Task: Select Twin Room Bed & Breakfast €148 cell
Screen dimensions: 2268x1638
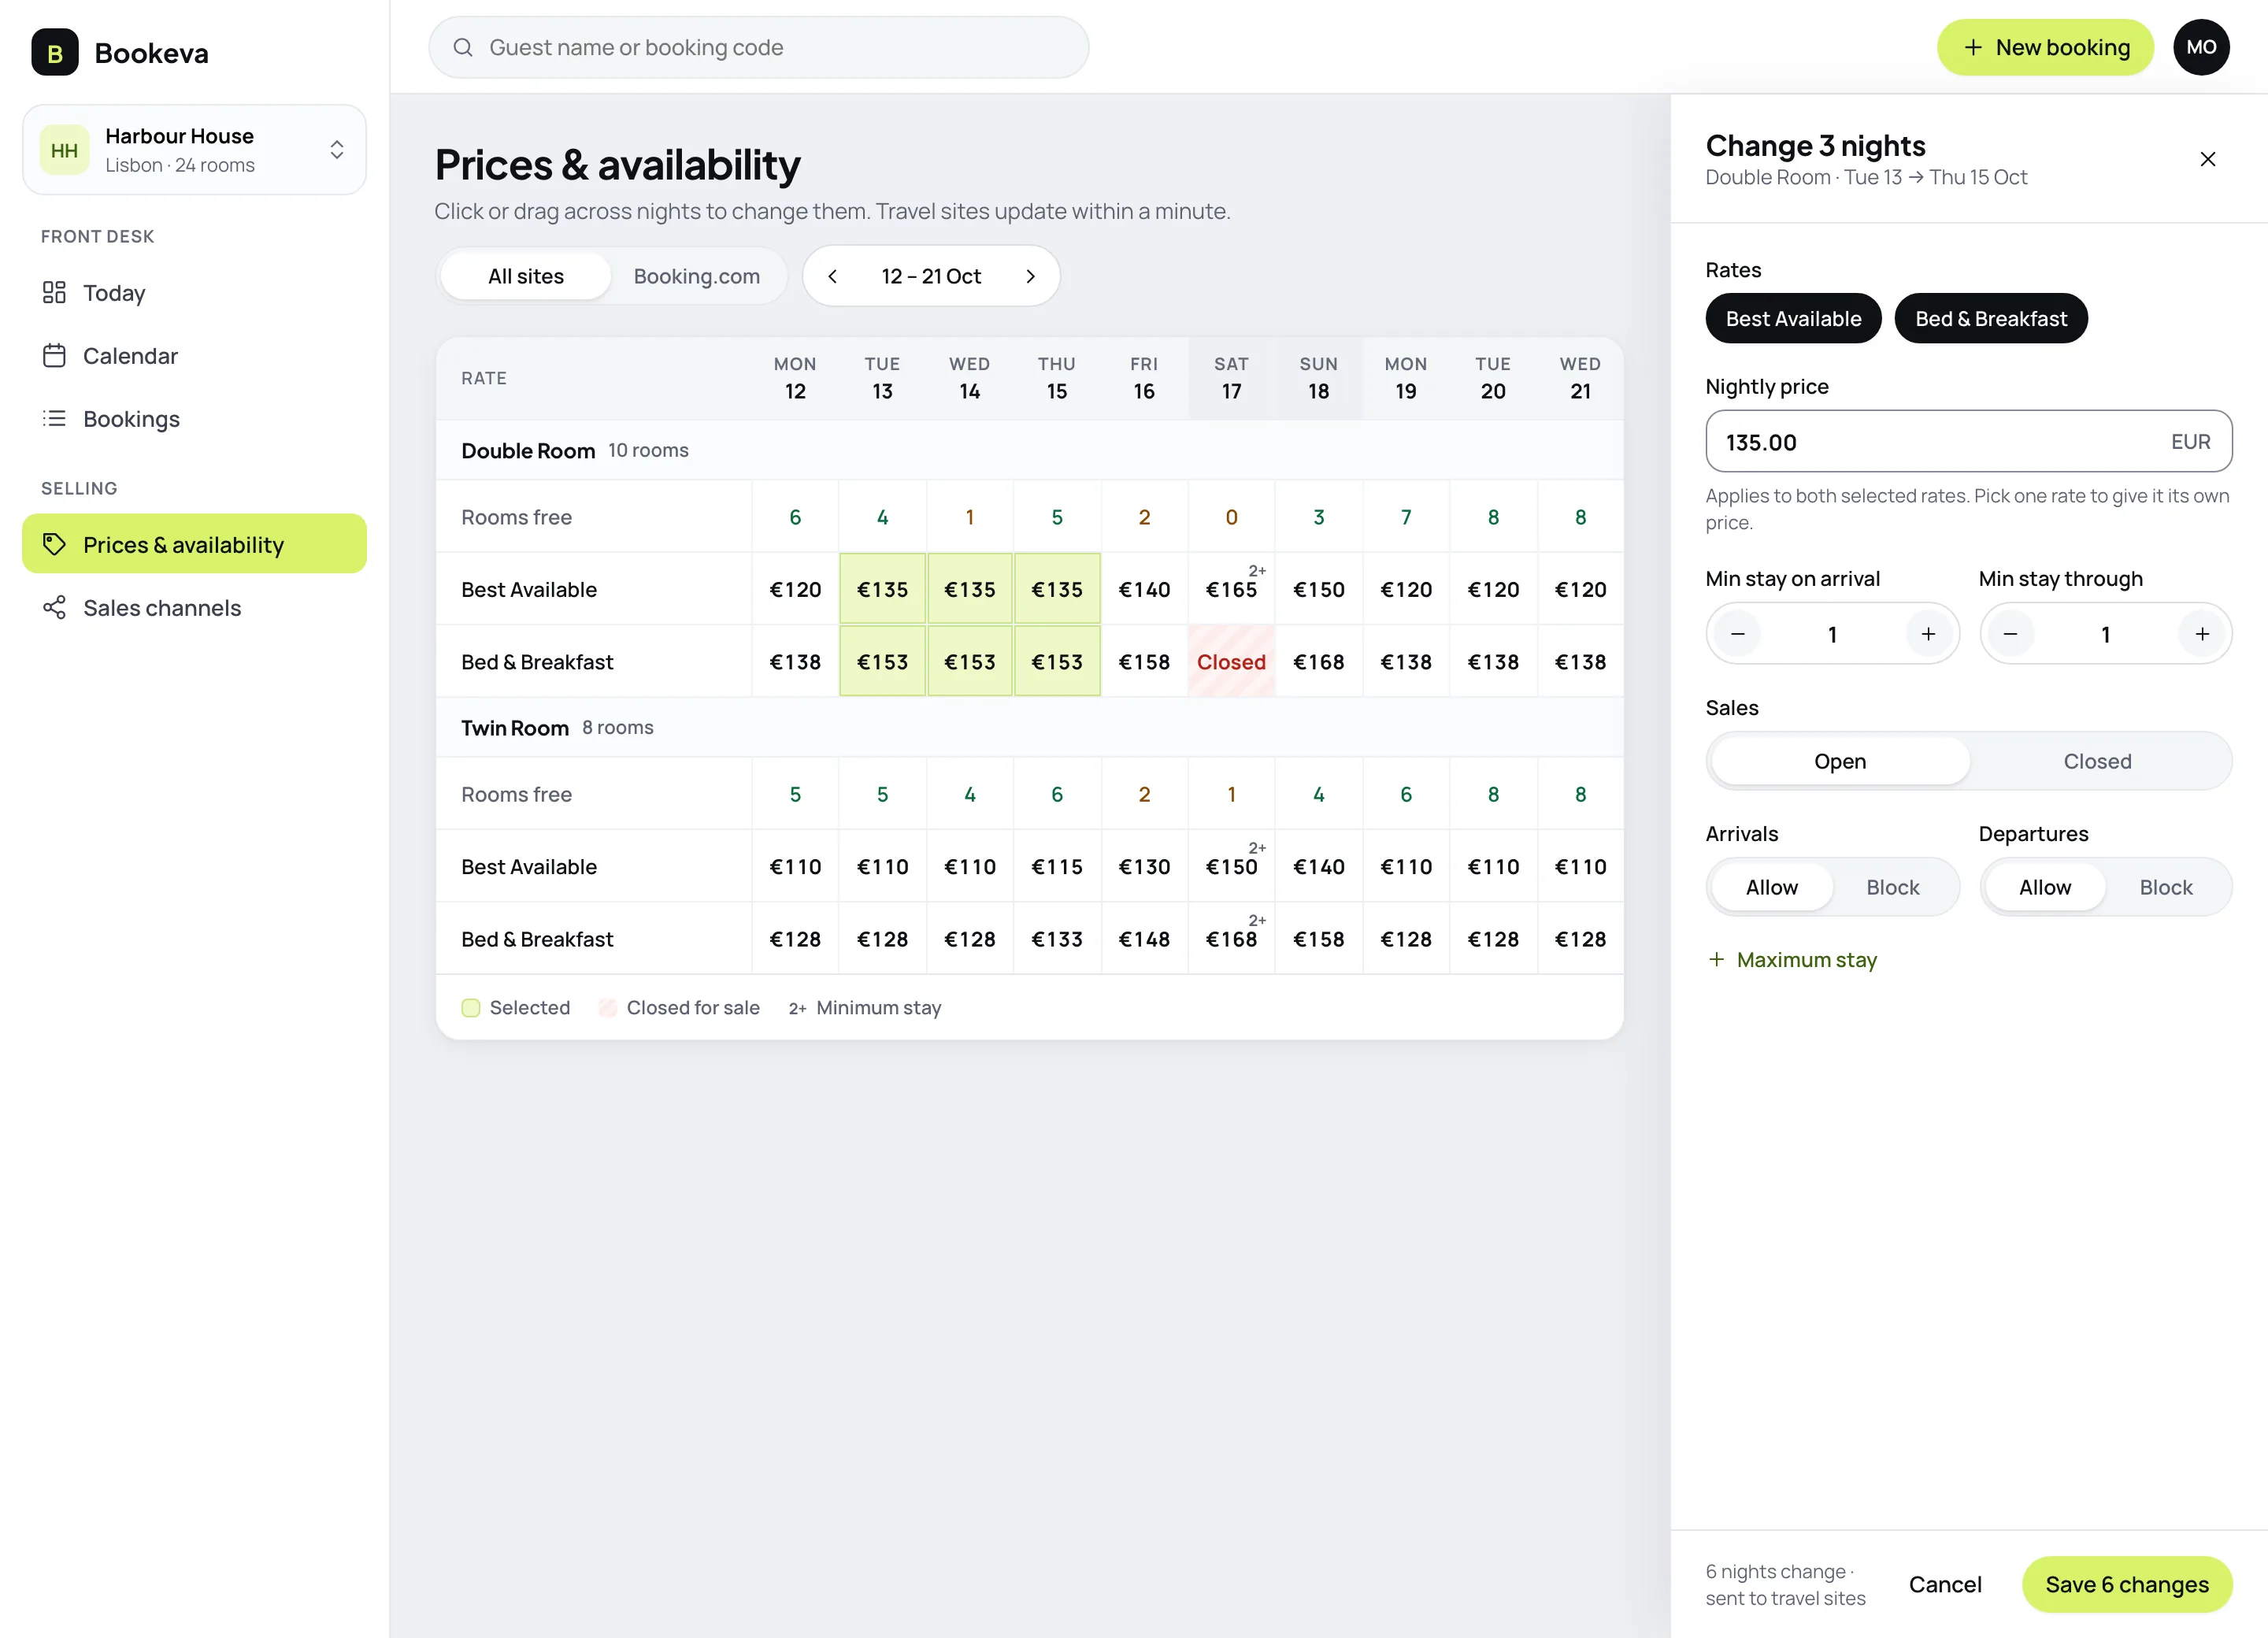Action: click(x=1144, y=939)
